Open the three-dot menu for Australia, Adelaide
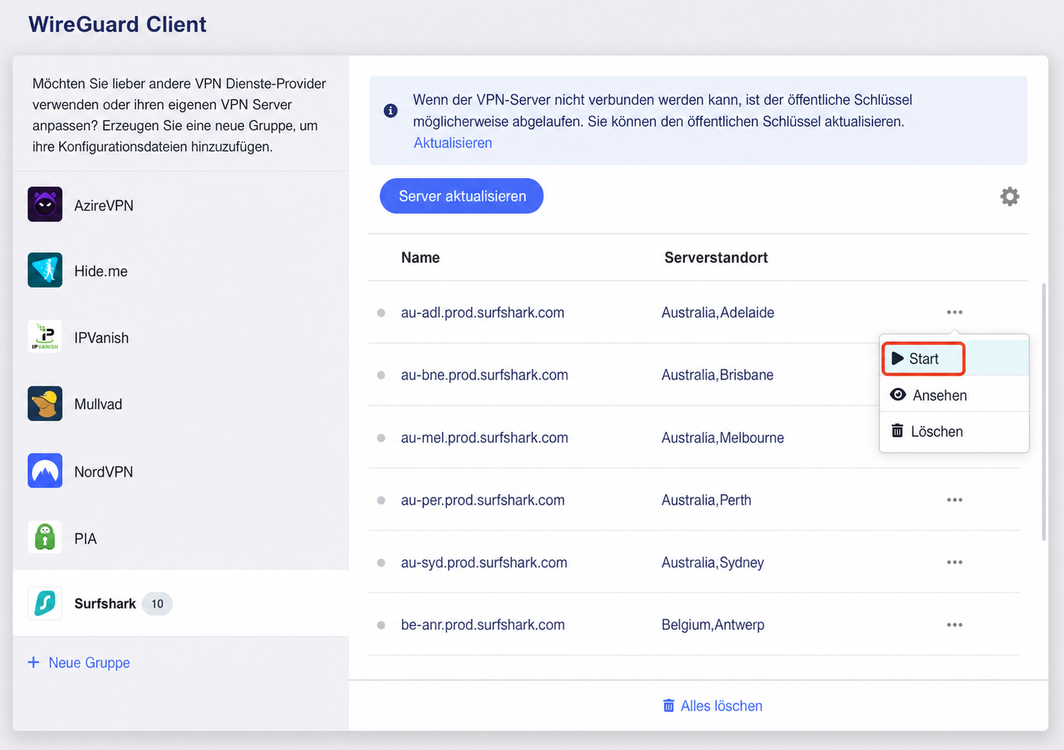 [x=955, y=312]
